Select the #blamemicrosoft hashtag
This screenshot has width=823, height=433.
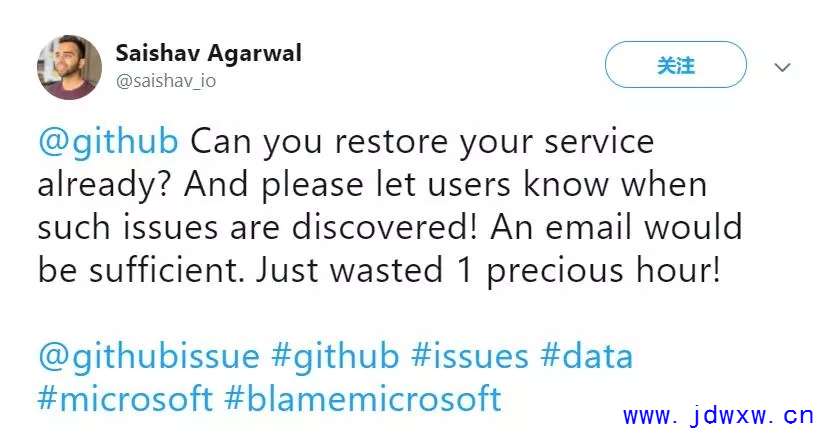[363, 399]
